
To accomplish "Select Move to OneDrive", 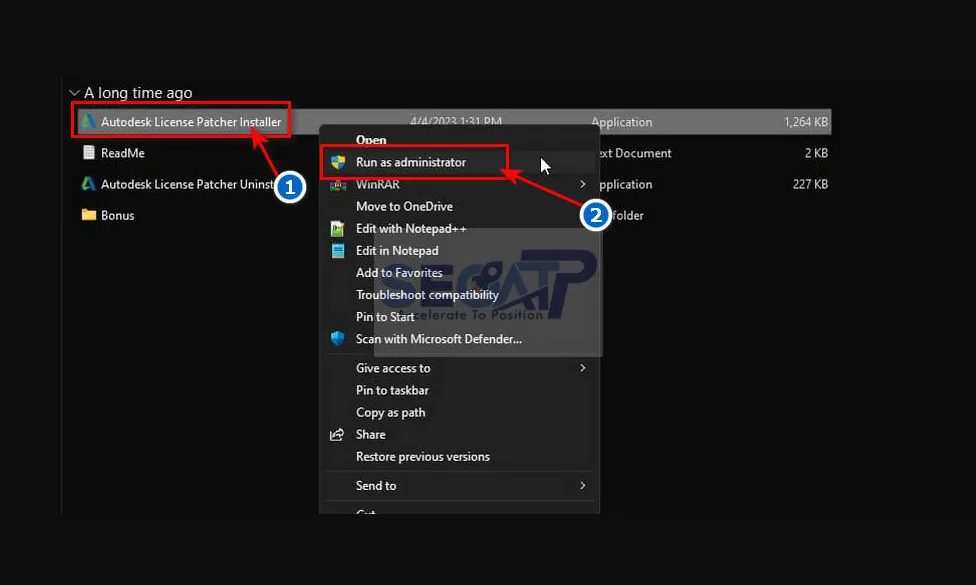I will click(404, 207).
